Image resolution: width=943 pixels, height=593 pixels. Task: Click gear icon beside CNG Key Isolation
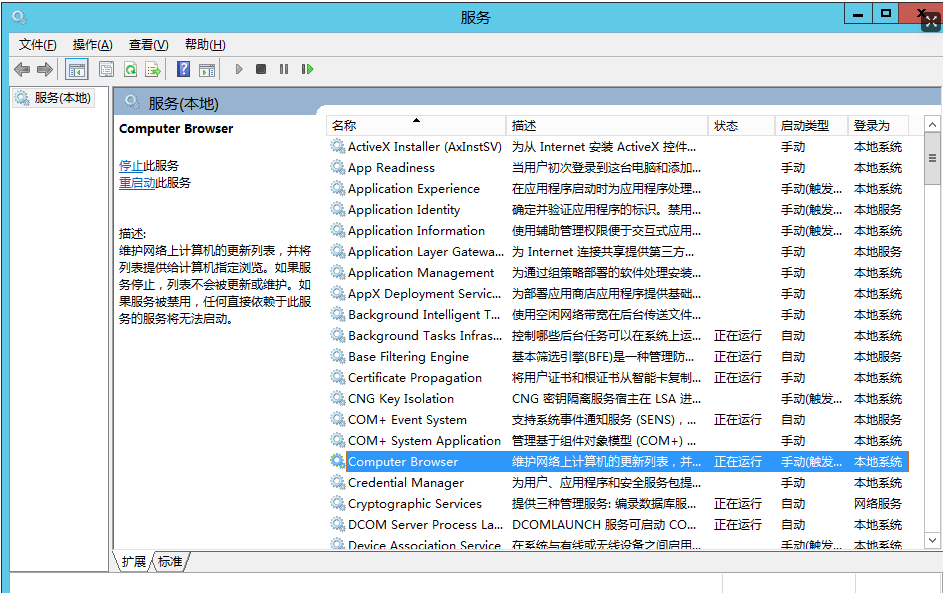coord(337,398)
